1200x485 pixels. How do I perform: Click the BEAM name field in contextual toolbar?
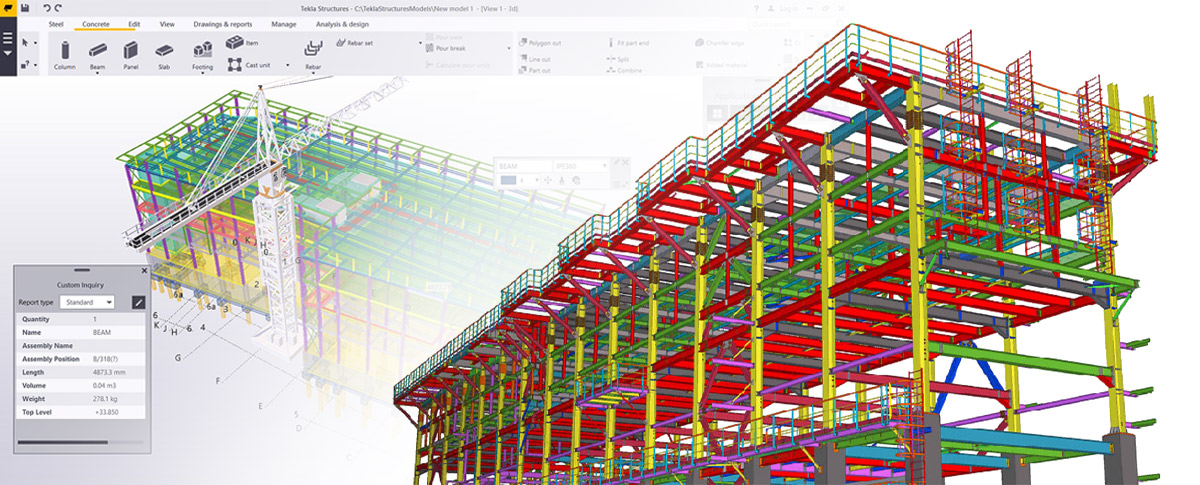tap(523, 164)
